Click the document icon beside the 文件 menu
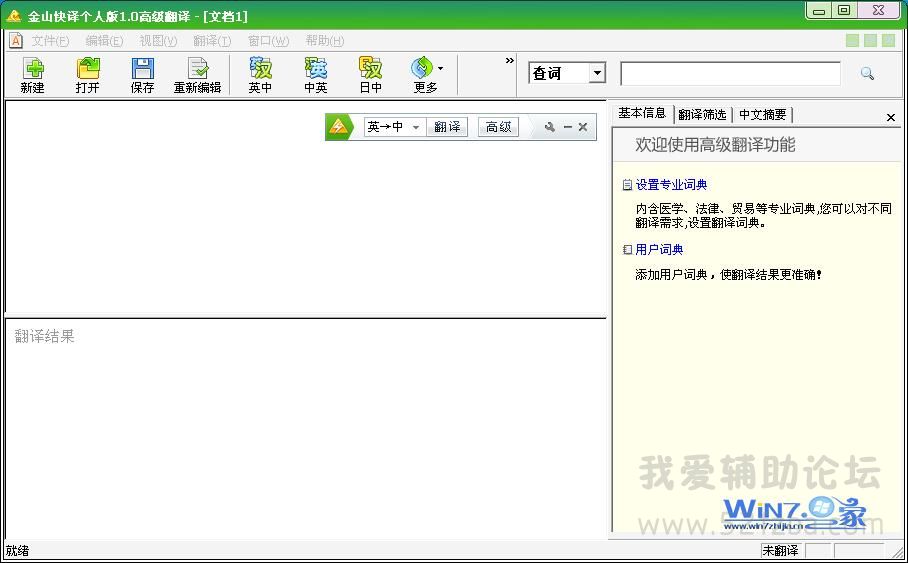 (16, 41)
